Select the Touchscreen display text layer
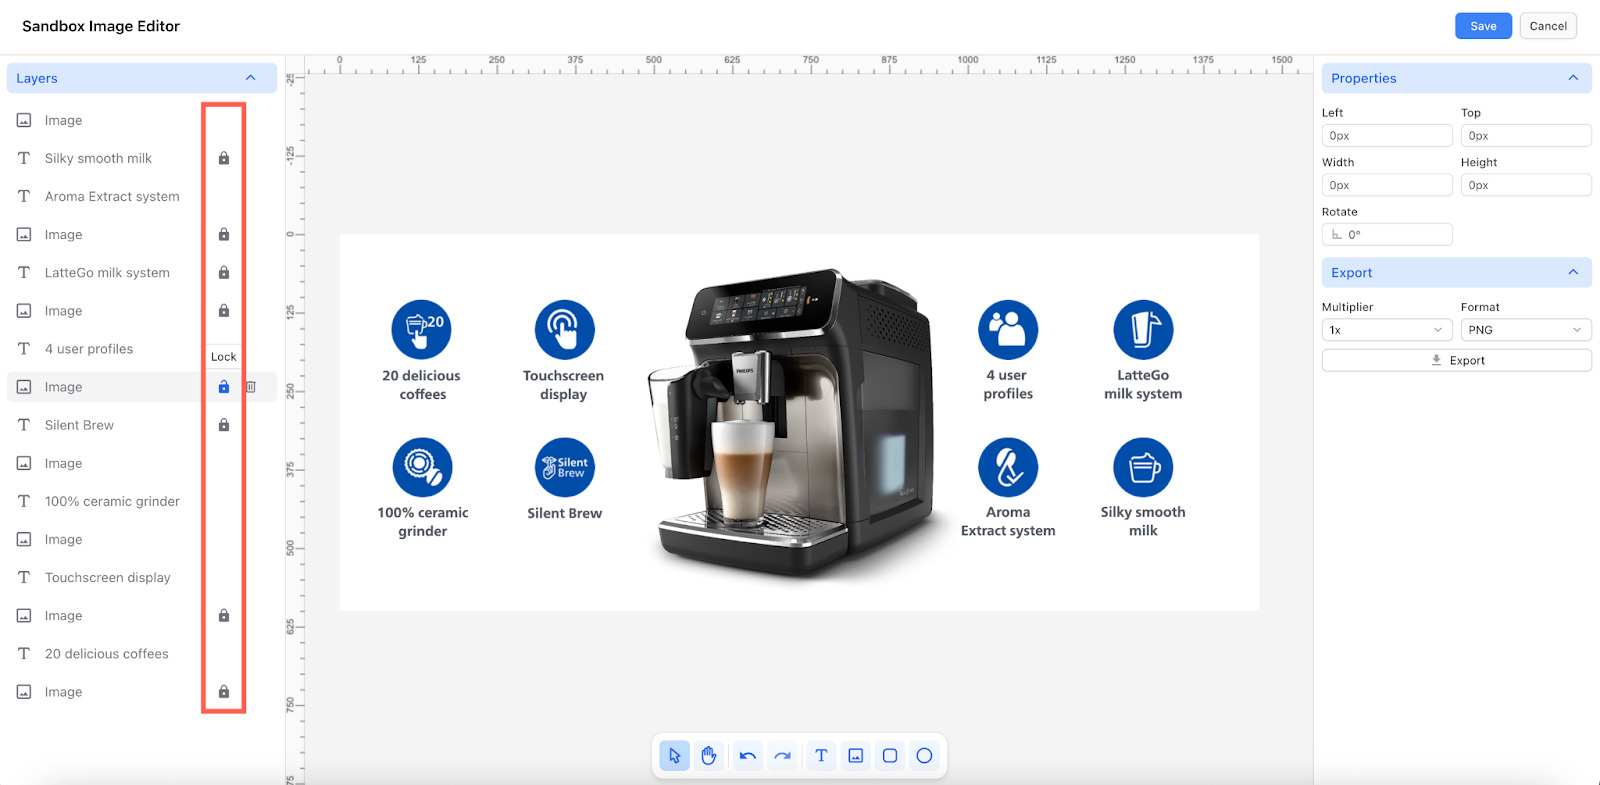The image size is (1600, 785). 107,578
